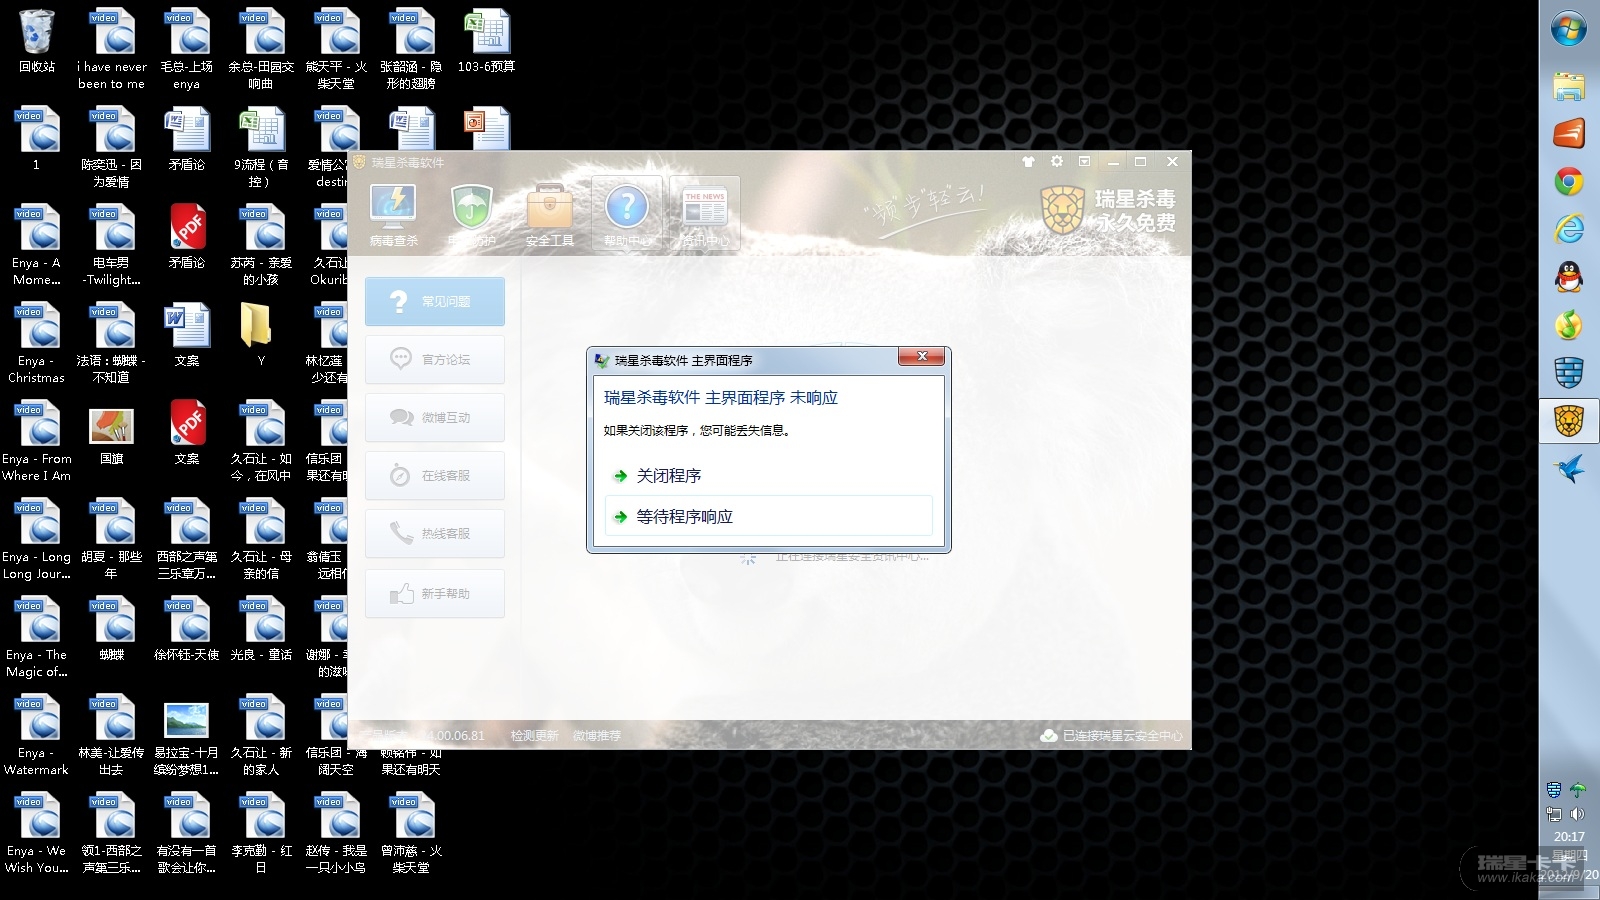This screenshot has height=900, width=1600.
Task: Select the 张韶涵 - 隐形的翅膀 video file
Action: click(411, 51)
